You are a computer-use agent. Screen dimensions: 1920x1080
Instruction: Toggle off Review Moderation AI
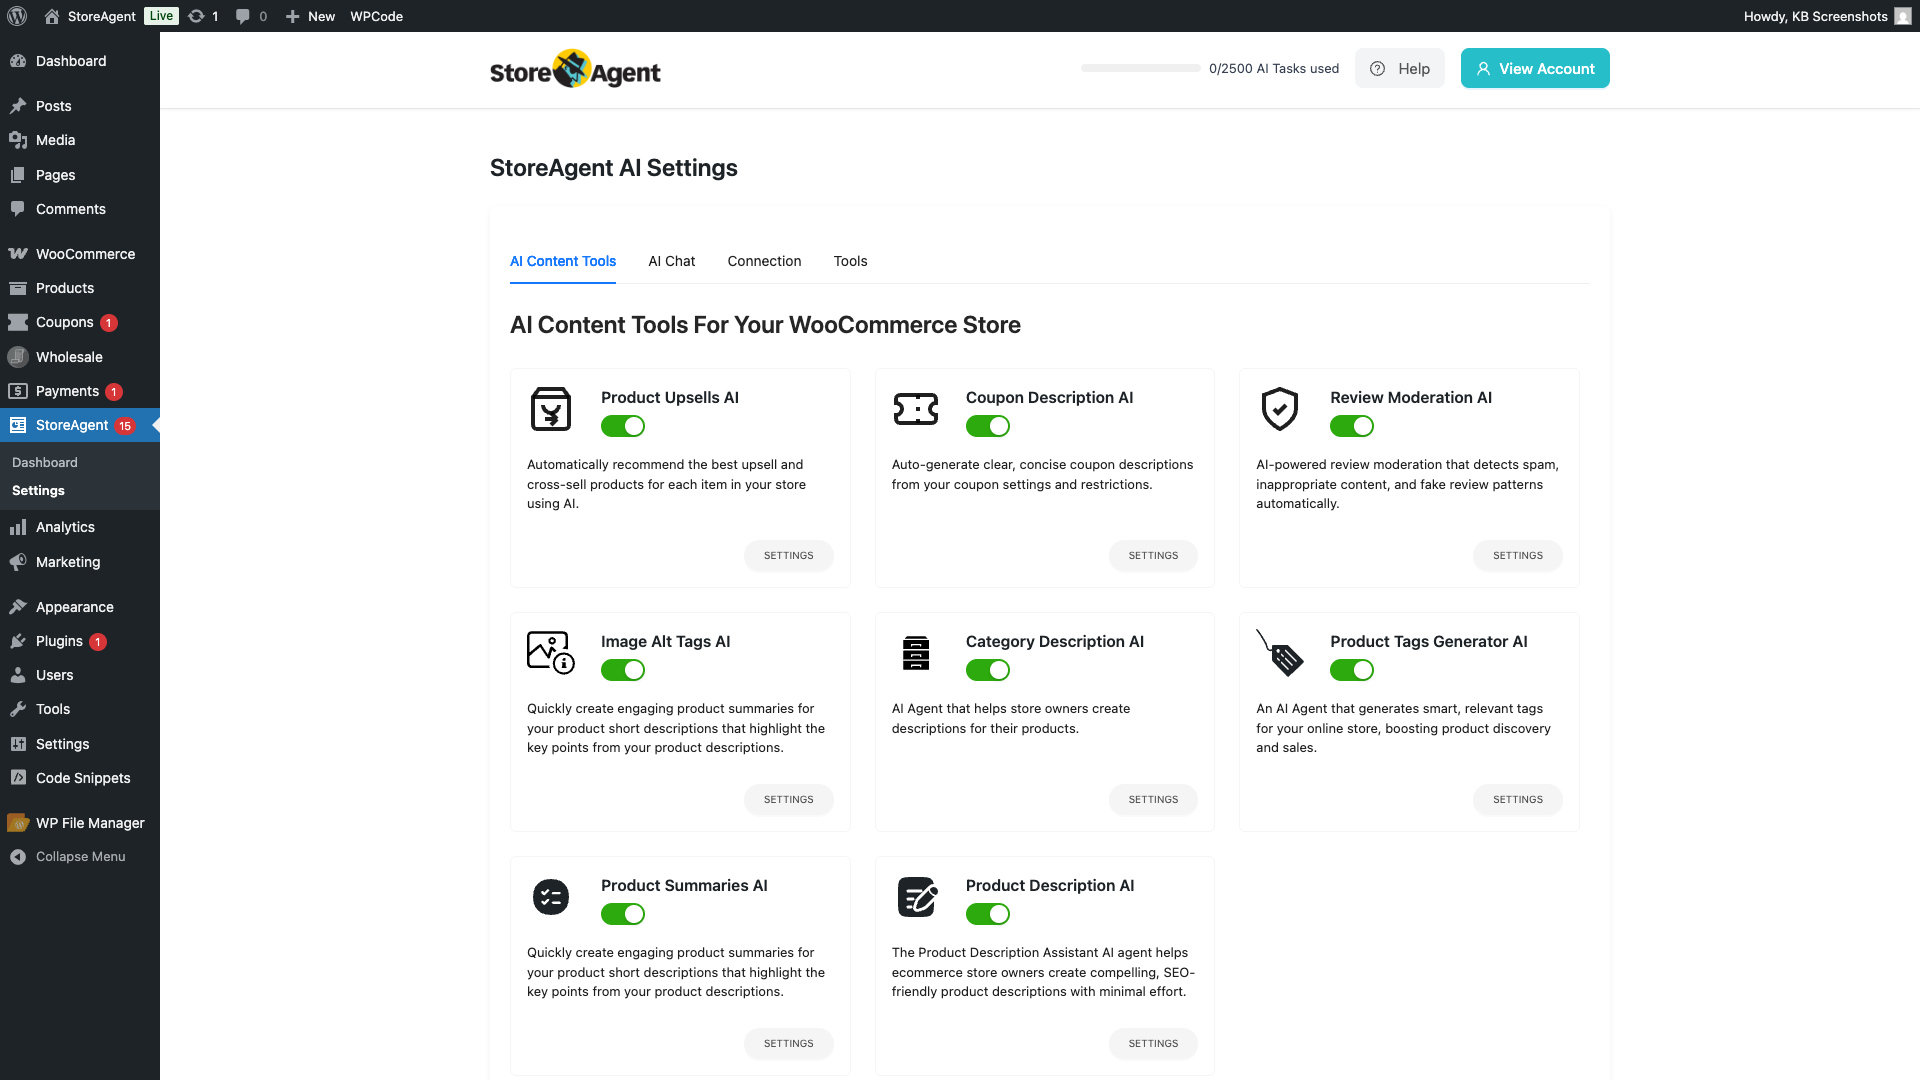point(1351,427)
